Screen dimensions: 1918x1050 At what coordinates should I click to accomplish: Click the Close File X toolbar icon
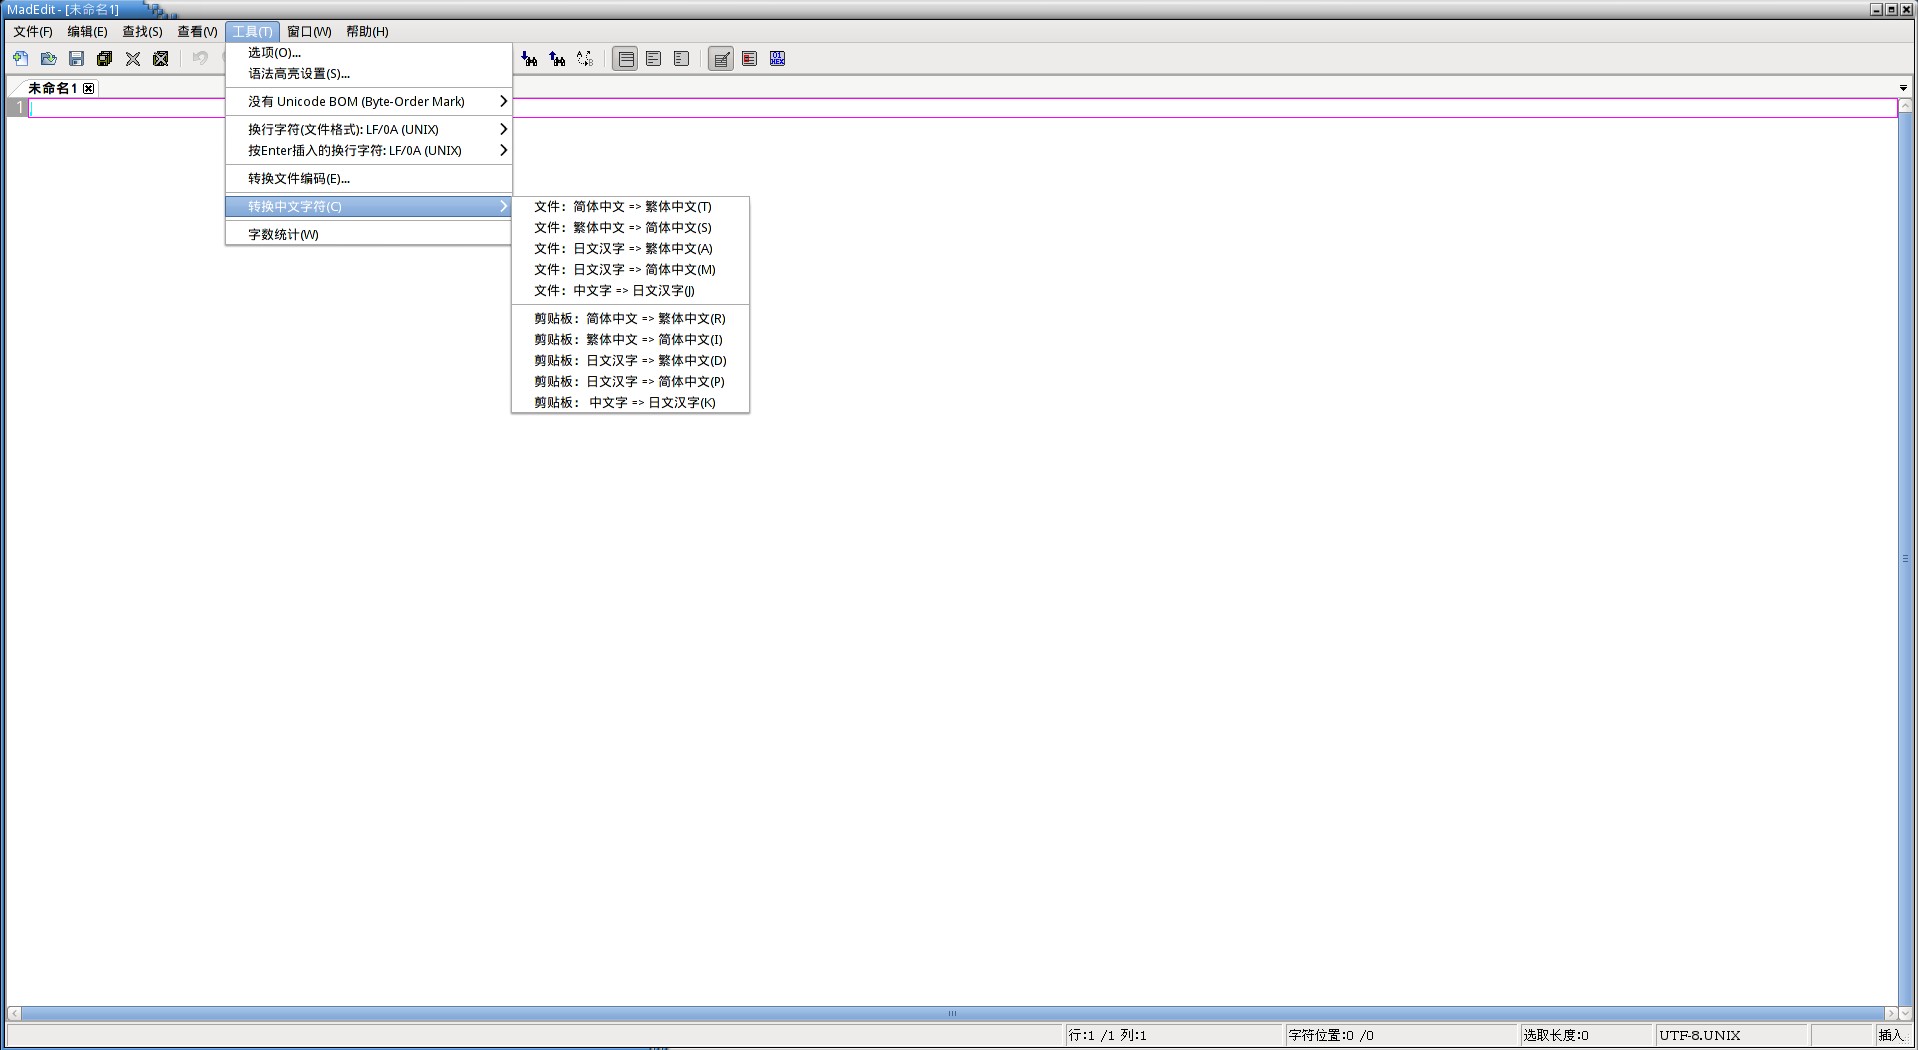[x=132, y=59]
